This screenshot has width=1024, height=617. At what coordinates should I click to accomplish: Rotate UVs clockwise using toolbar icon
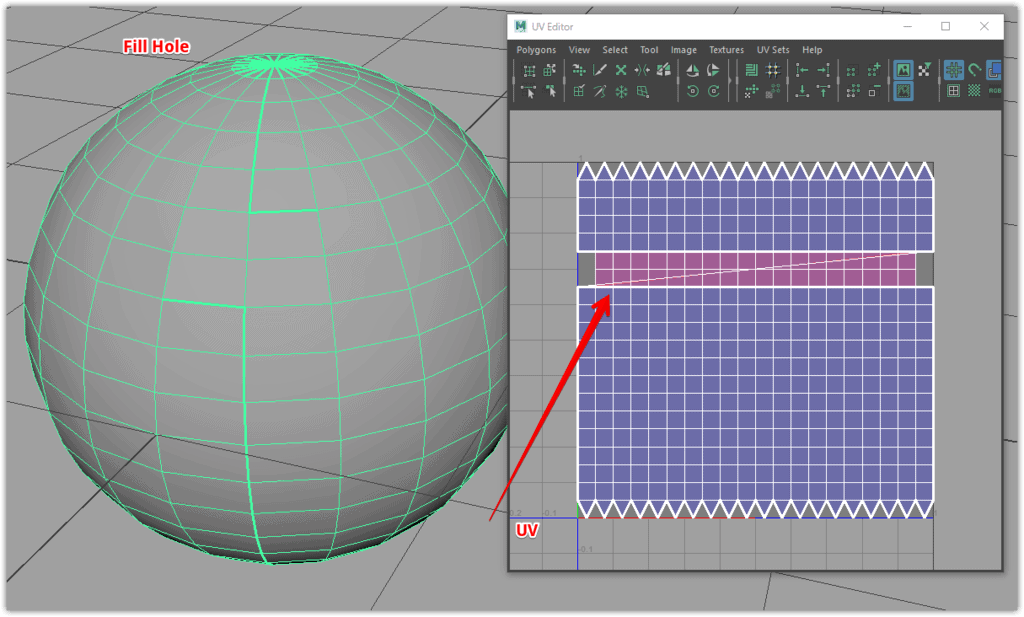click(713, 91)
